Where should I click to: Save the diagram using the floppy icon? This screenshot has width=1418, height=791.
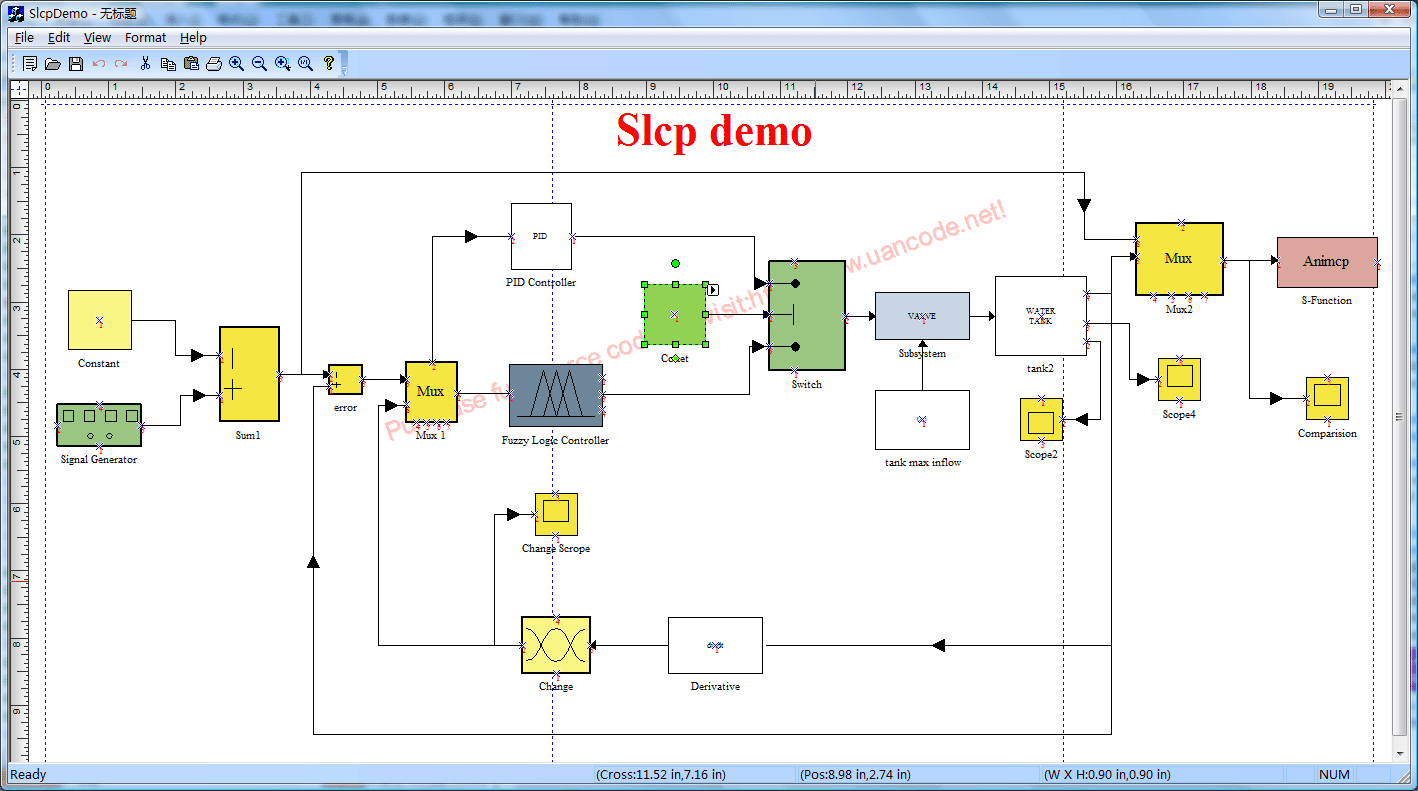pos(76,64)
